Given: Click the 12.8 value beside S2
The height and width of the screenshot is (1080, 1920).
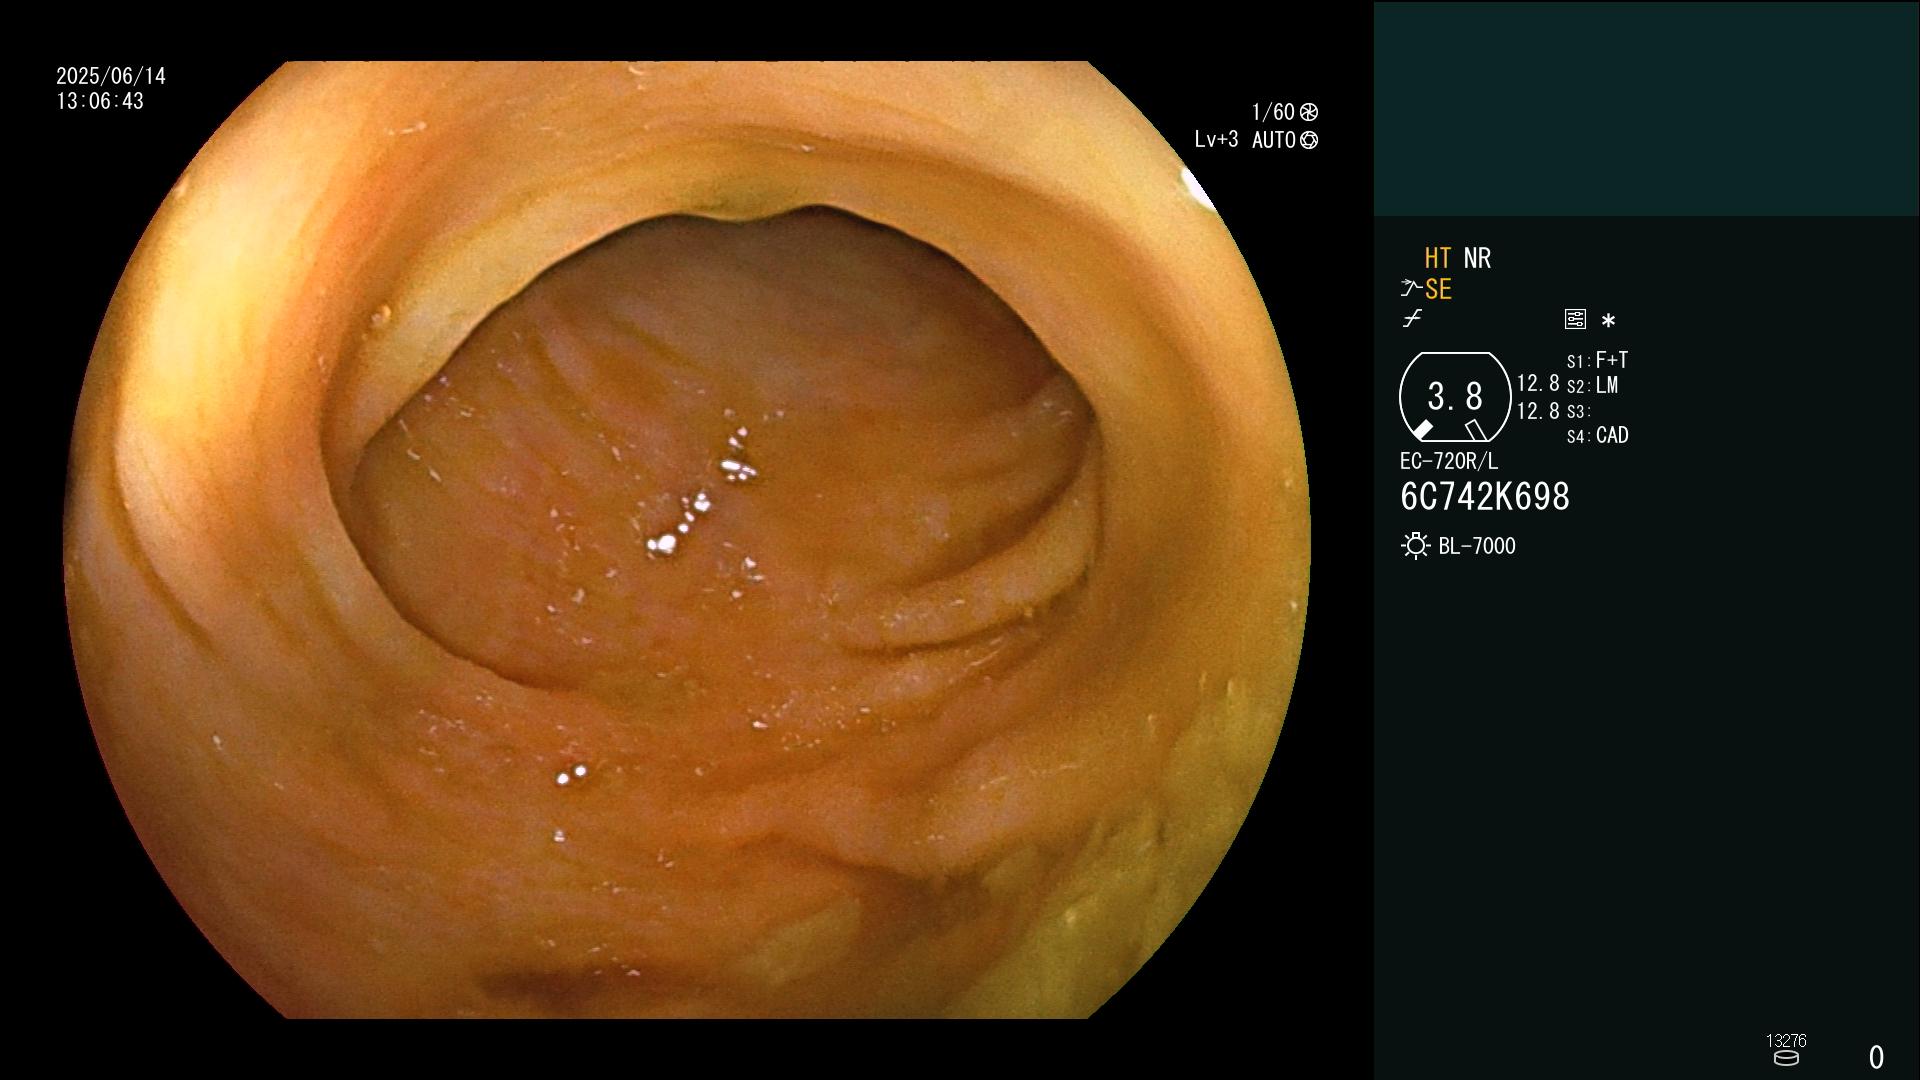Looking at the screenshot, I should click(1538, 383).
